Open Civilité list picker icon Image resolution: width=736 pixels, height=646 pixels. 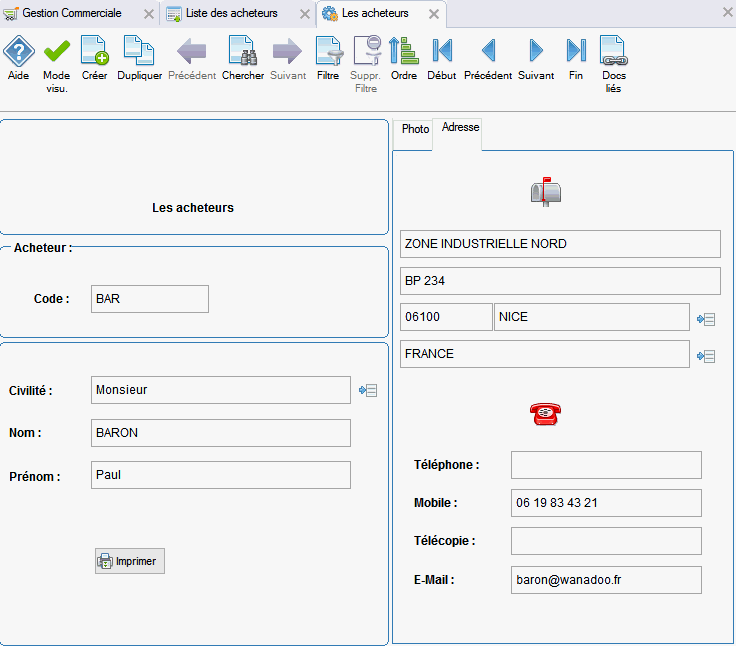pos(368,390)
